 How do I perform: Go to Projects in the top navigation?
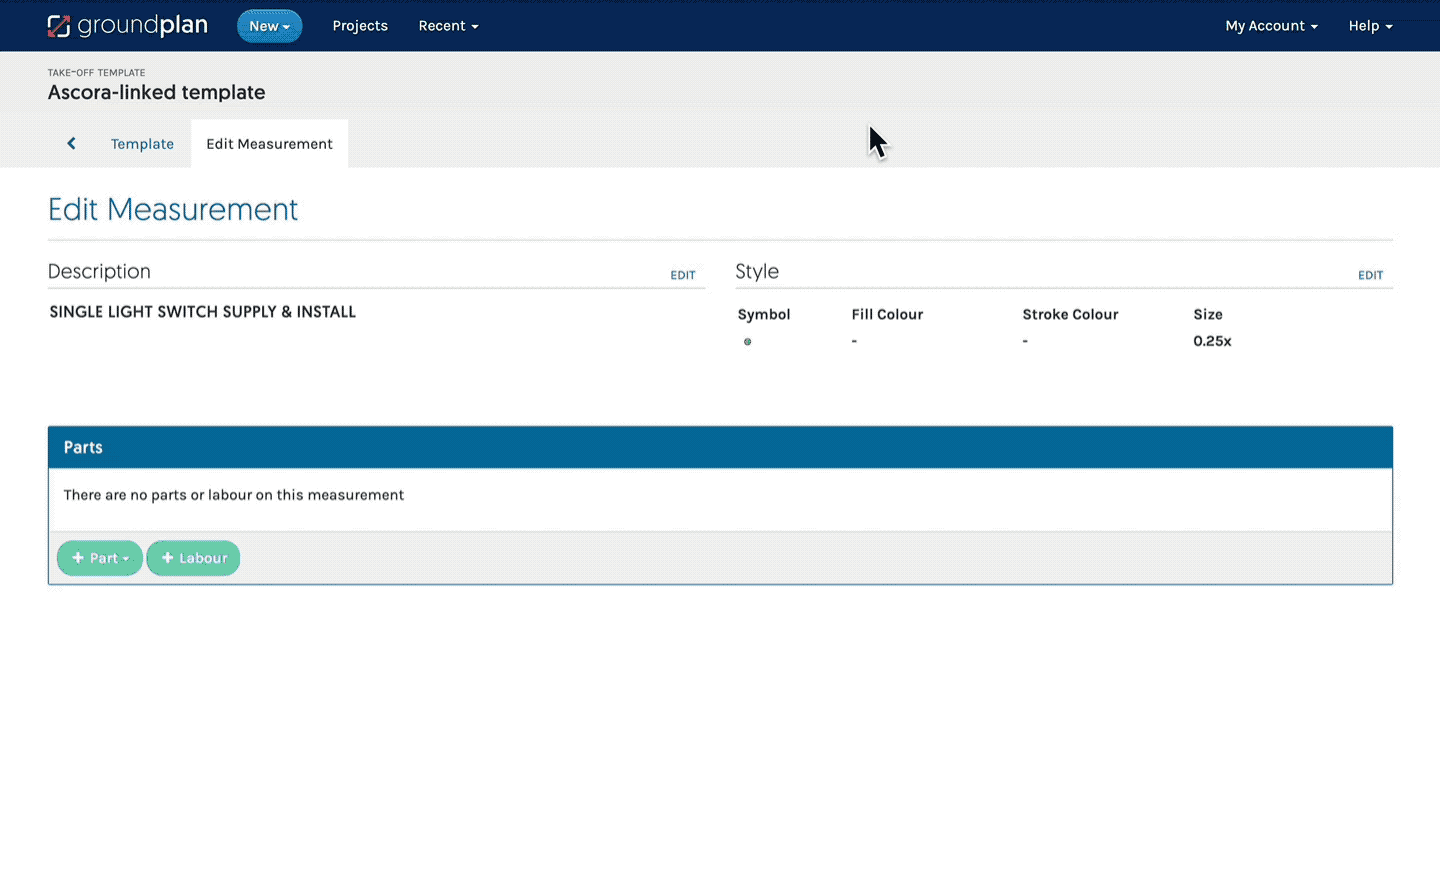(x=360, y=26)
